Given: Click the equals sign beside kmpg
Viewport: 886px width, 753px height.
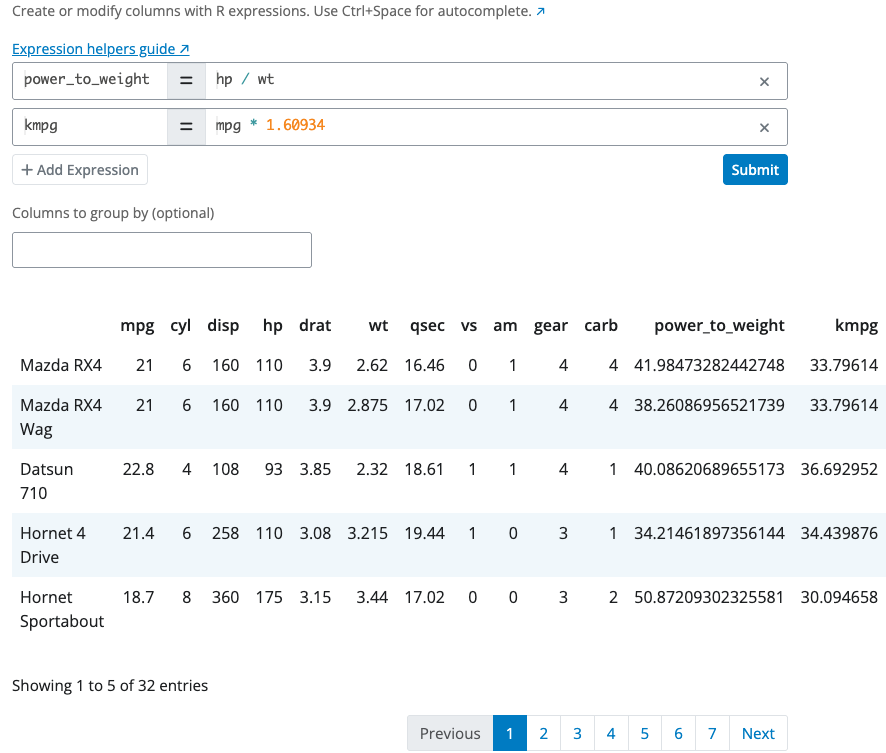Looking at the screenshot, I should [187, 127].
